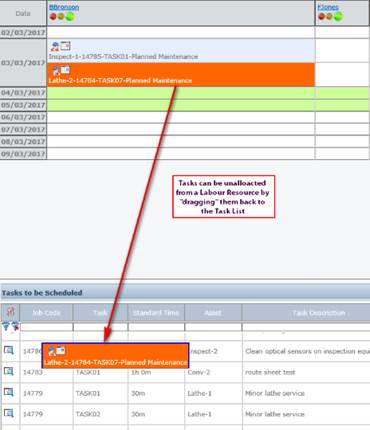Select the red status dot under BBronson

[x=53, y=16]
